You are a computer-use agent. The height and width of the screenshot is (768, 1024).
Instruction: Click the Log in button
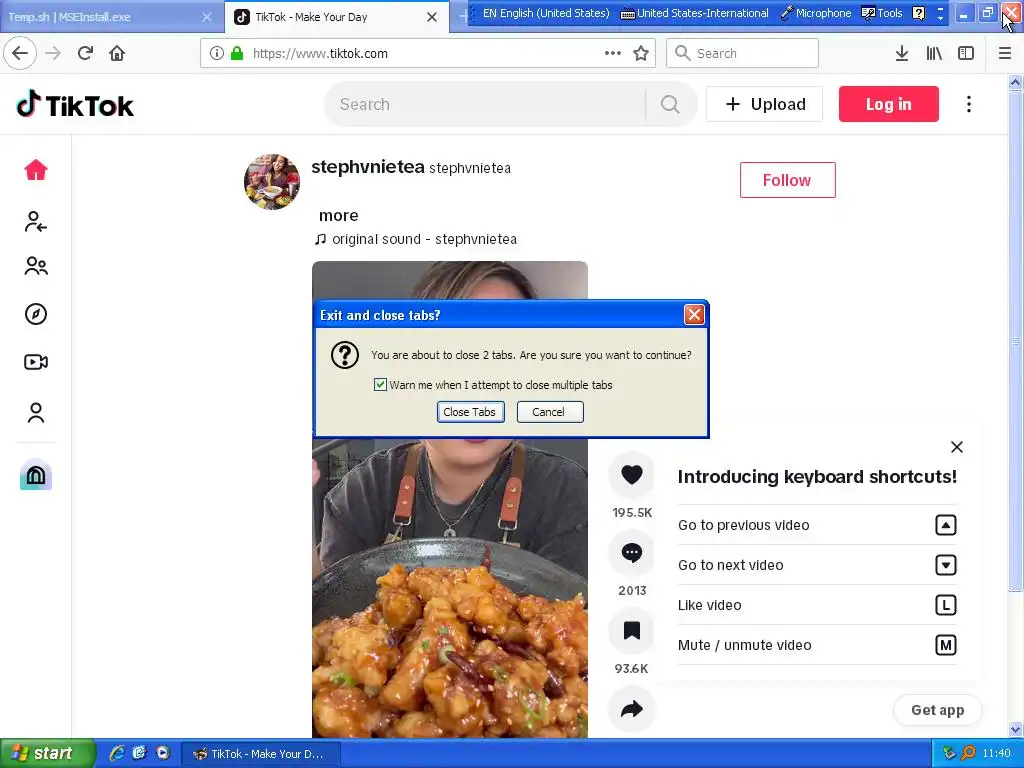[x=889, y=104]
